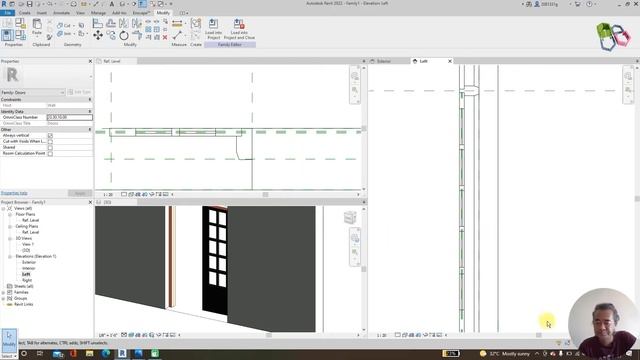Click the Modify arrow tool at bottom left
The width and height of the screenshot is (640, 360).
9,340
